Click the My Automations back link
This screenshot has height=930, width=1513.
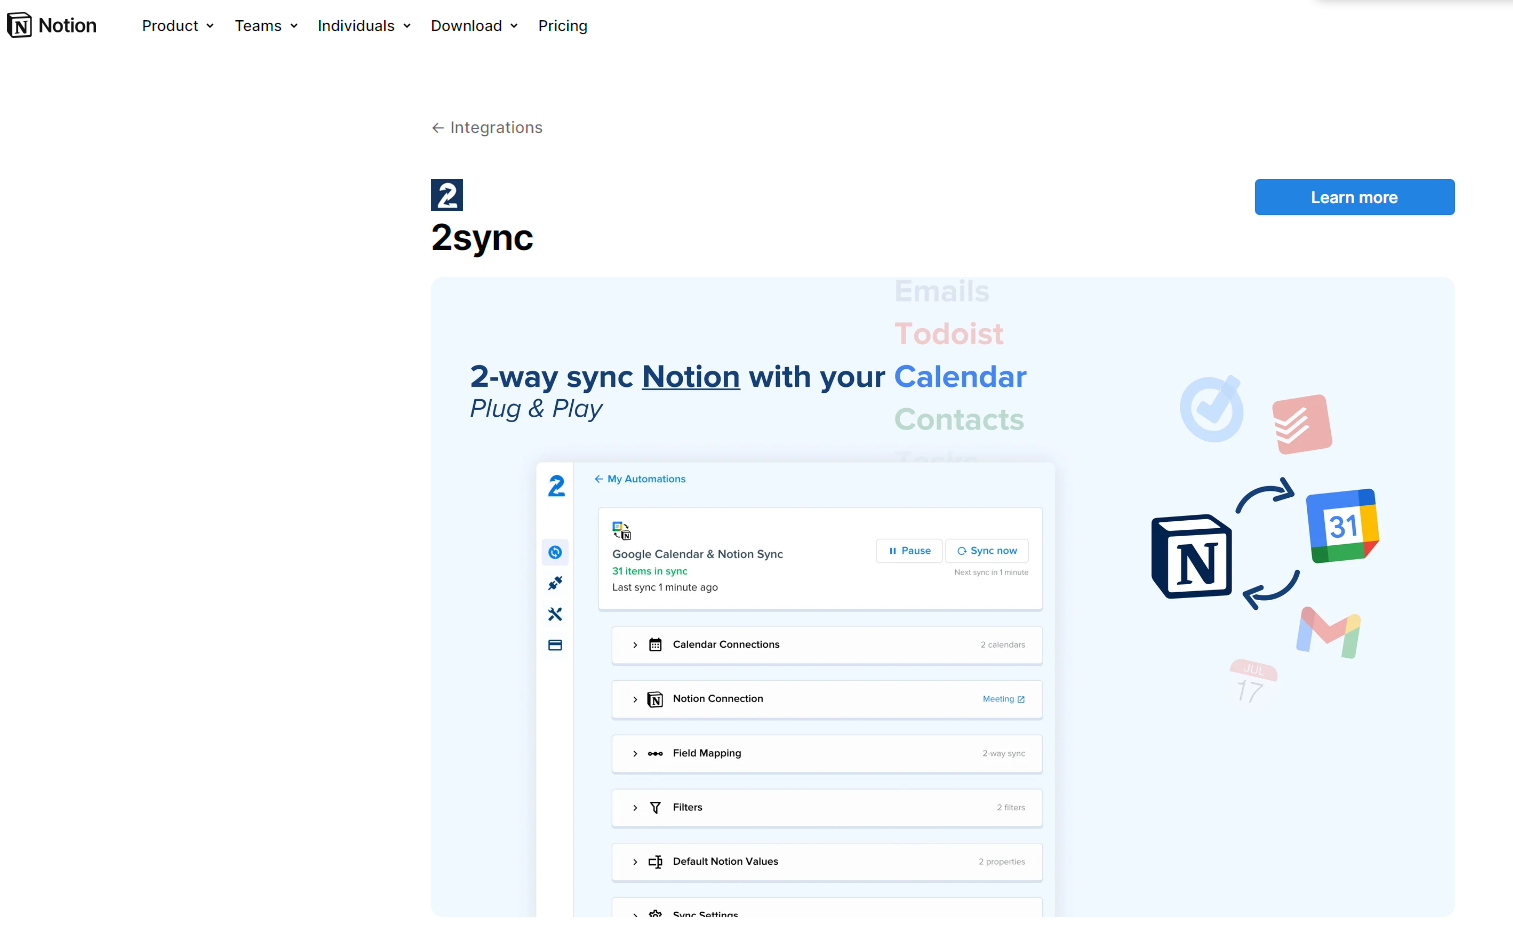(x=640, y=479)
